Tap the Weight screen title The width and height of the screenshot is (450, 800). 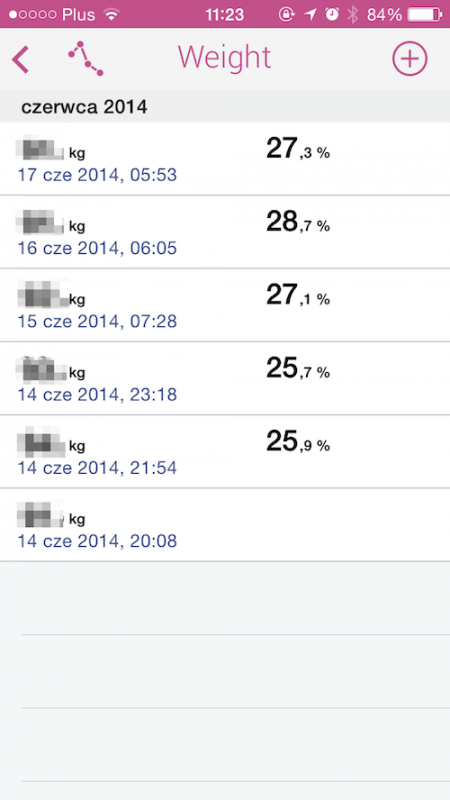[224, 57]
